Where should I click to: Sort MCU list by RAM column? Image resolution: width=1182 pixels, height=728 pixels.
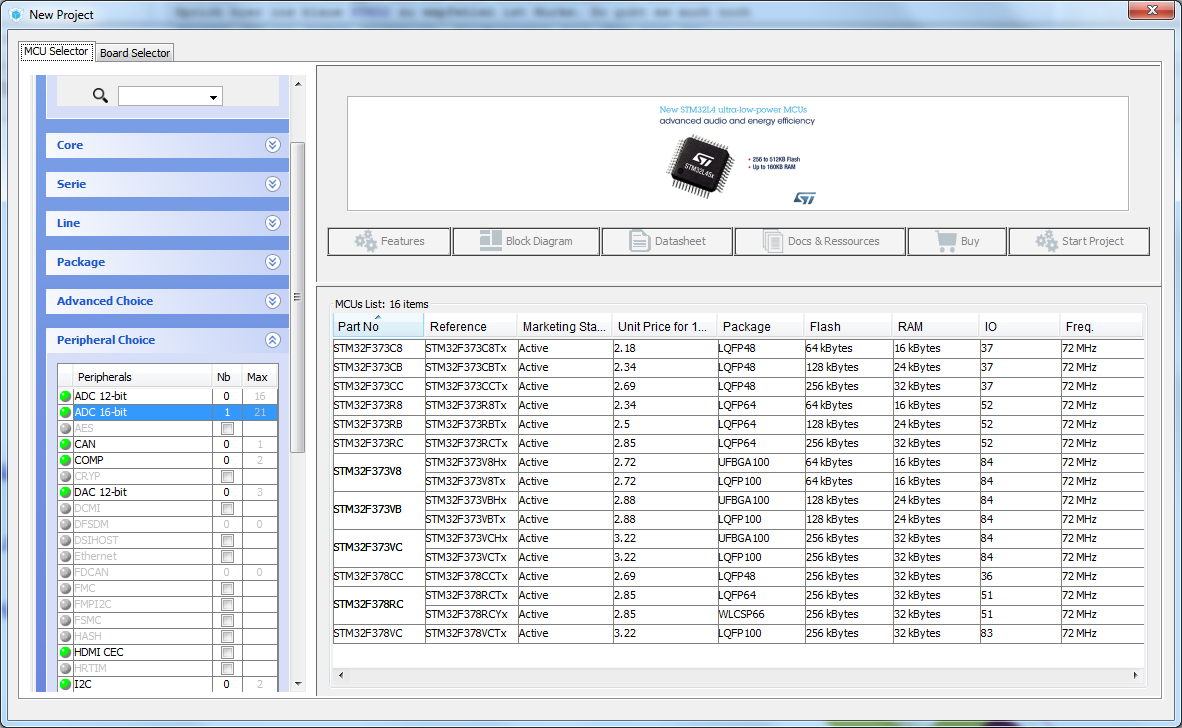pyautogui.click(x=935, y=326)
